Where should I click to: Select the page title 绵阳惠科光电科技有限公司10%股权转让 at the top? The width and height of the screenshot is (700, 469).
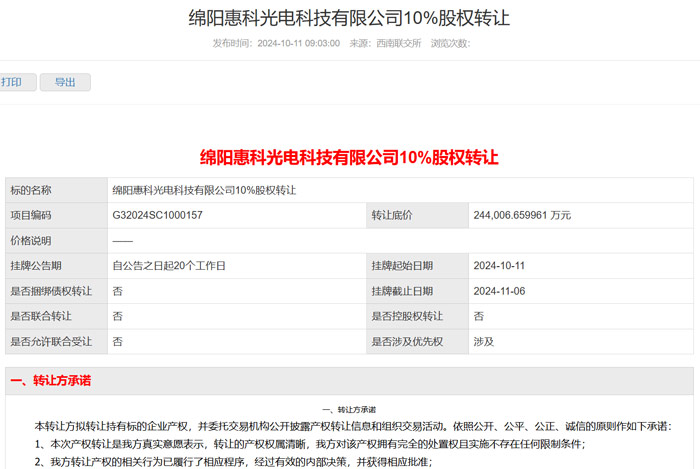[x=349, y=18]
